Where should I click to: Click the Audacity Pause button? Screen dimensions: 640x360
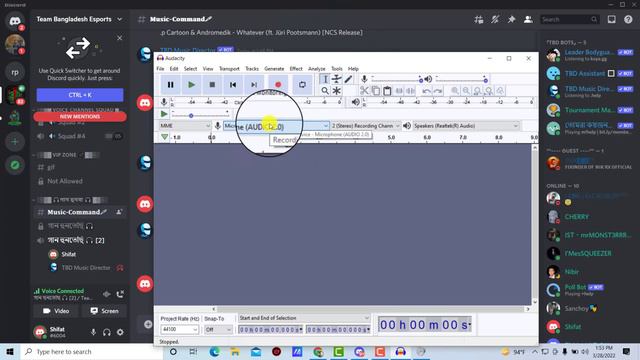pos(171,84)
